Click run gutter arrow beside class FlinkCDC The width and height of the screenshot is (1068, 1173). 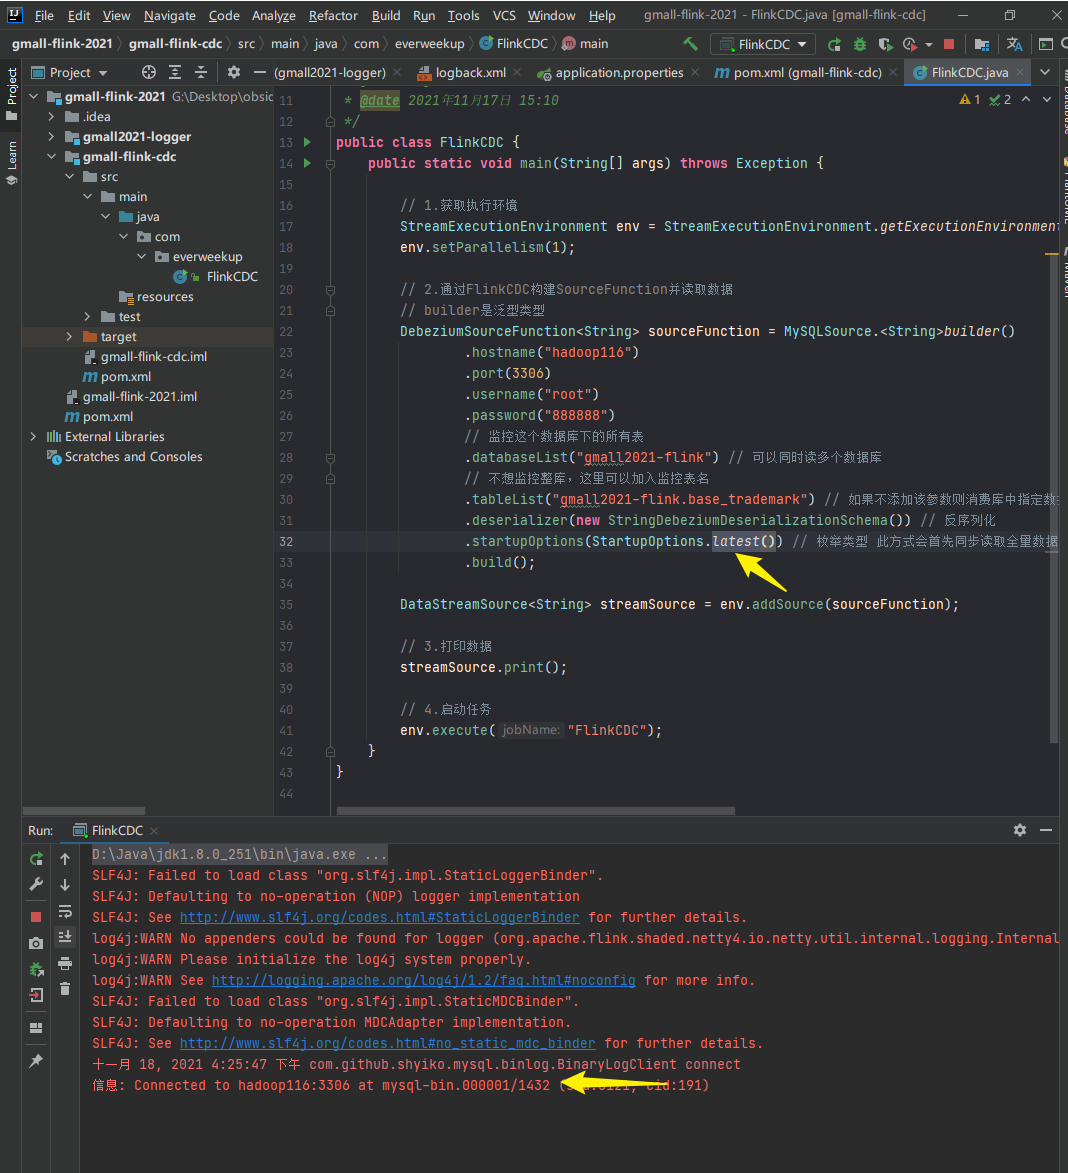coord(307,142)
